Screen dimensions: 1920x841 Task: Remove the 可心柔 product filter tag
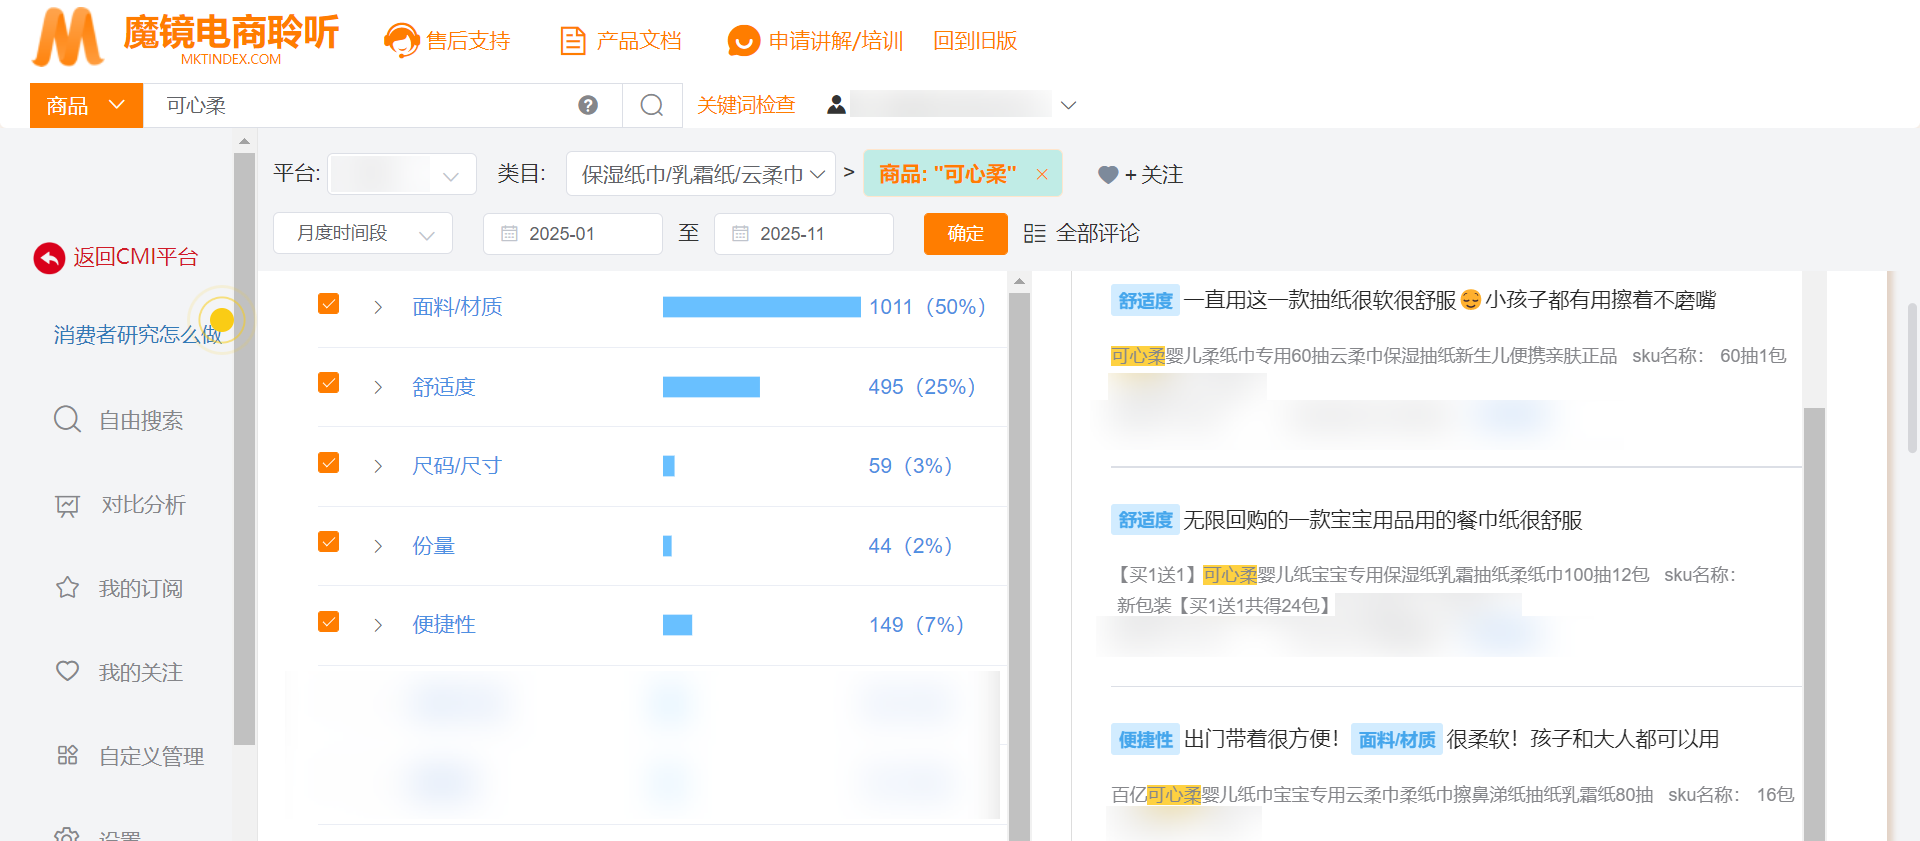pyautogui.click(x=1042, y=175)
